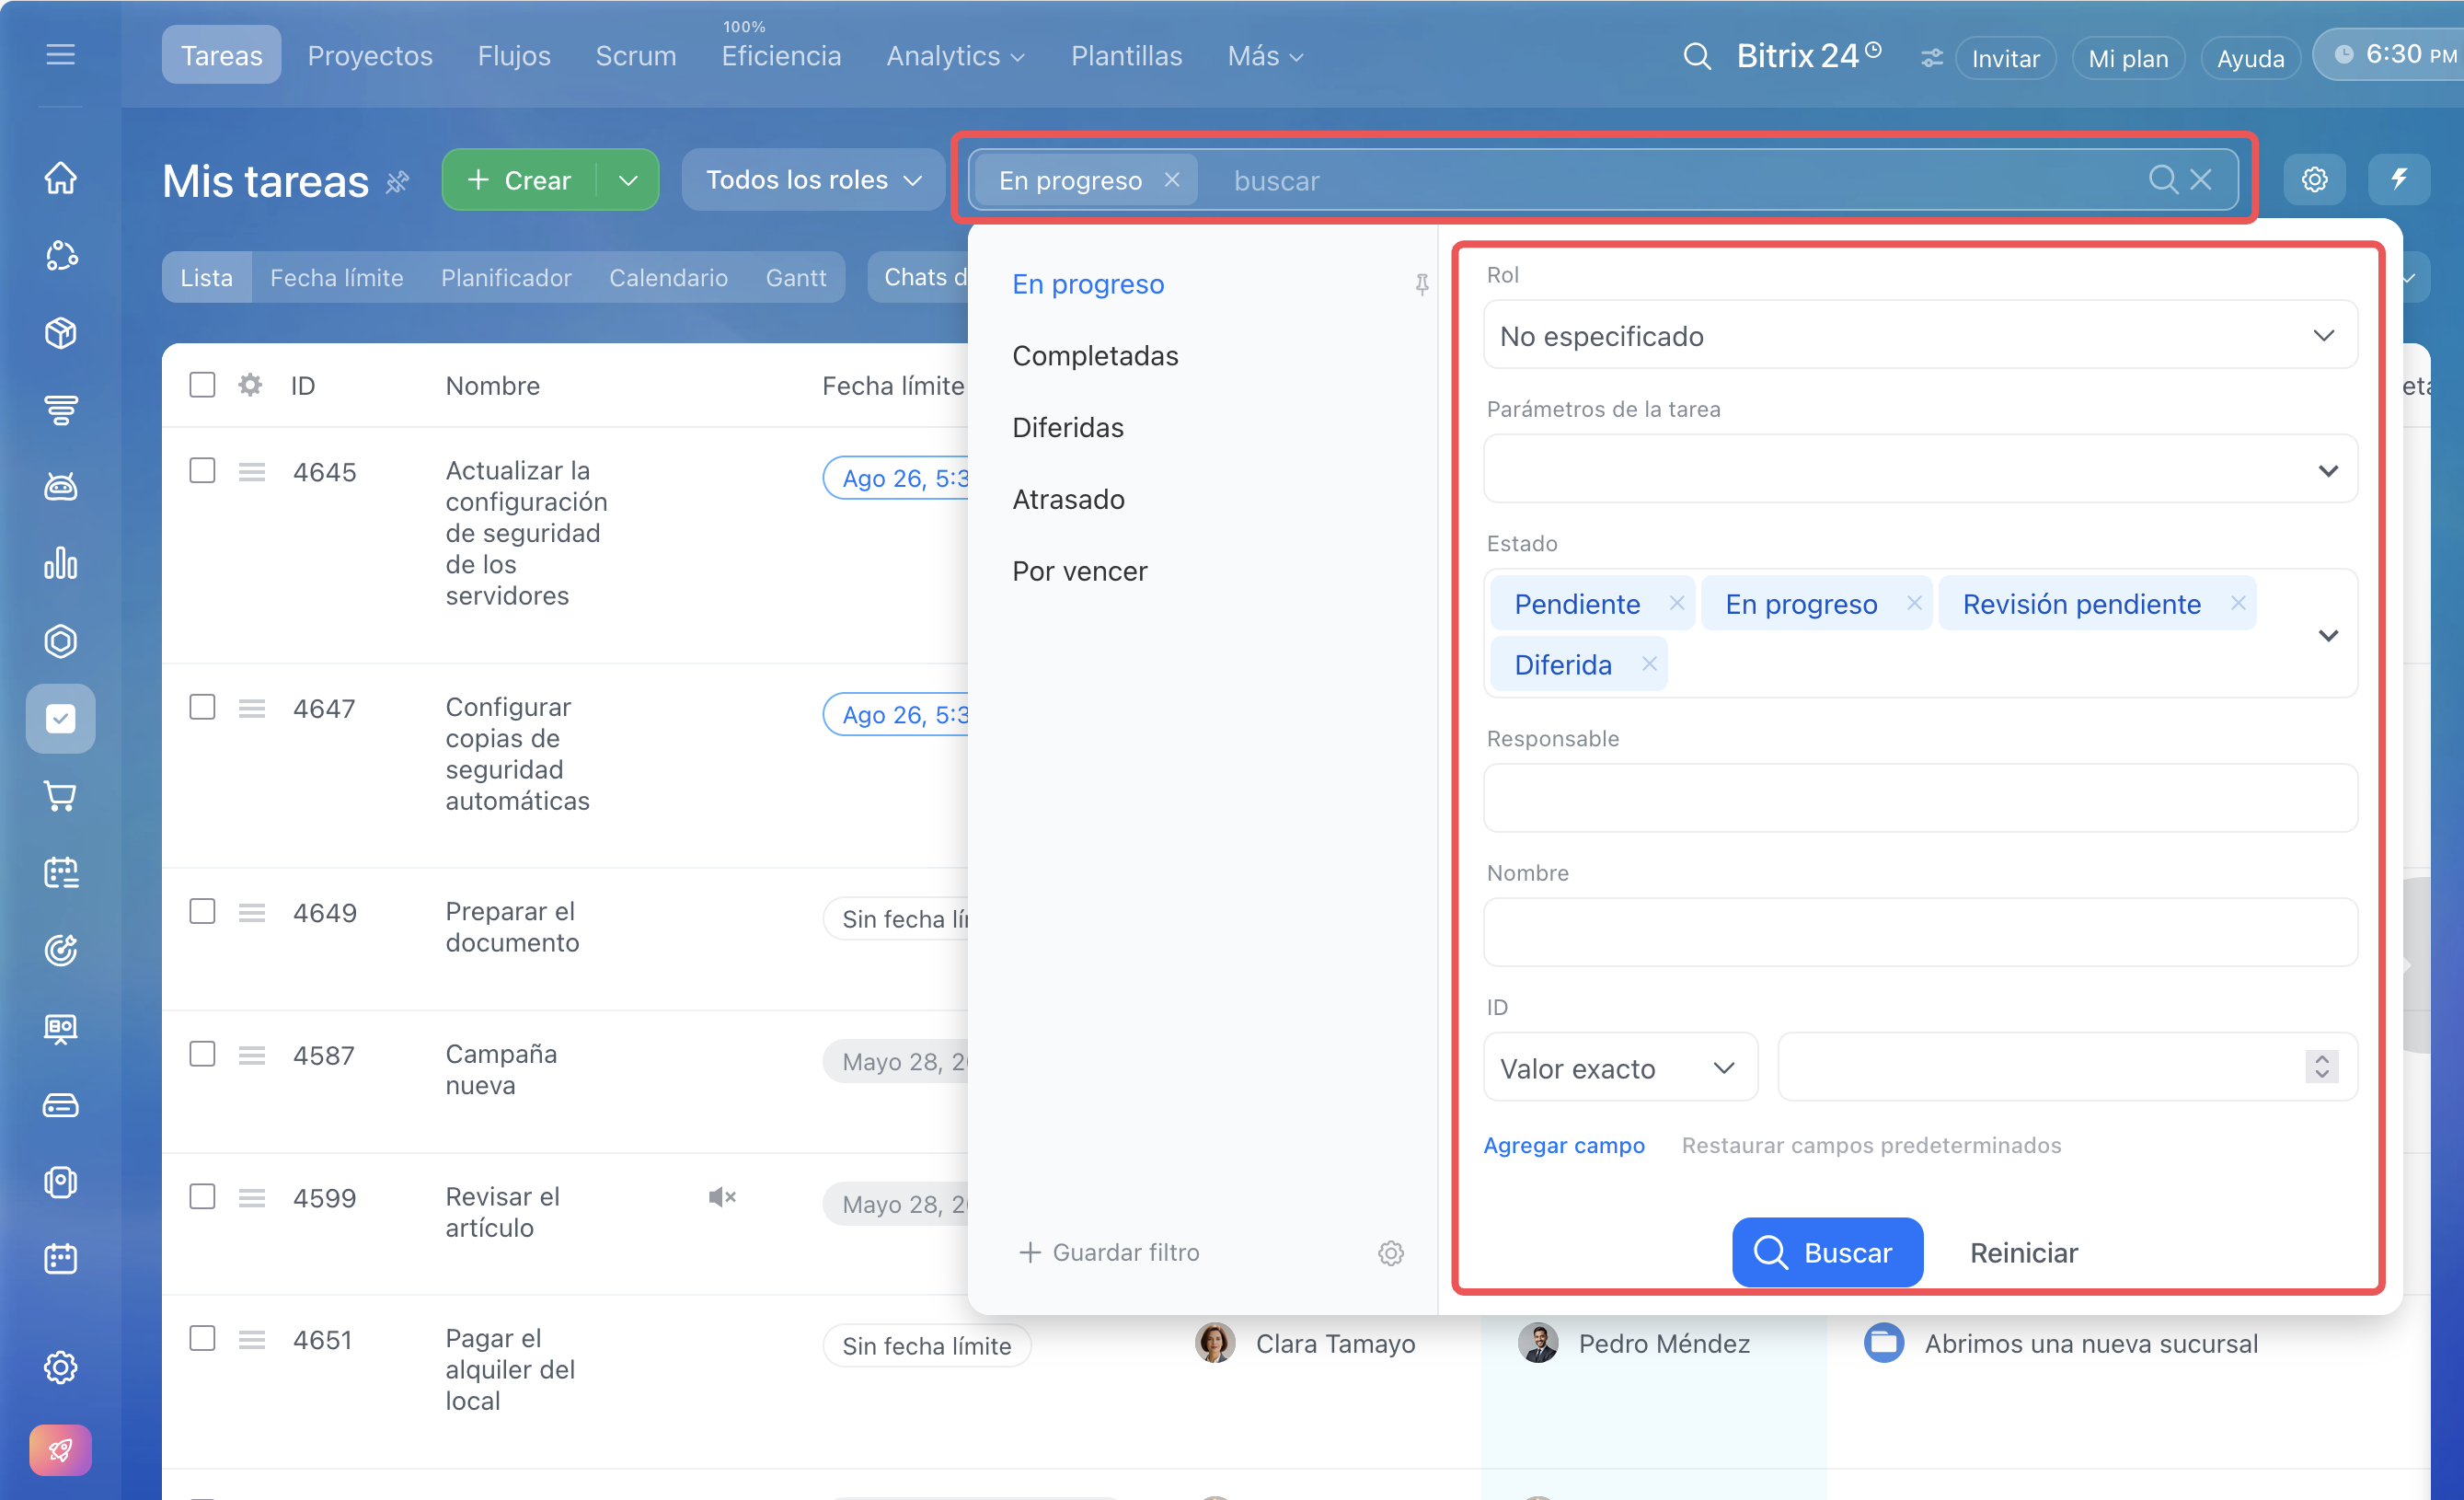The image size is (2464, 1500).
Task: Open the Rol dropdown No especificado
Action: (1920, 335)
